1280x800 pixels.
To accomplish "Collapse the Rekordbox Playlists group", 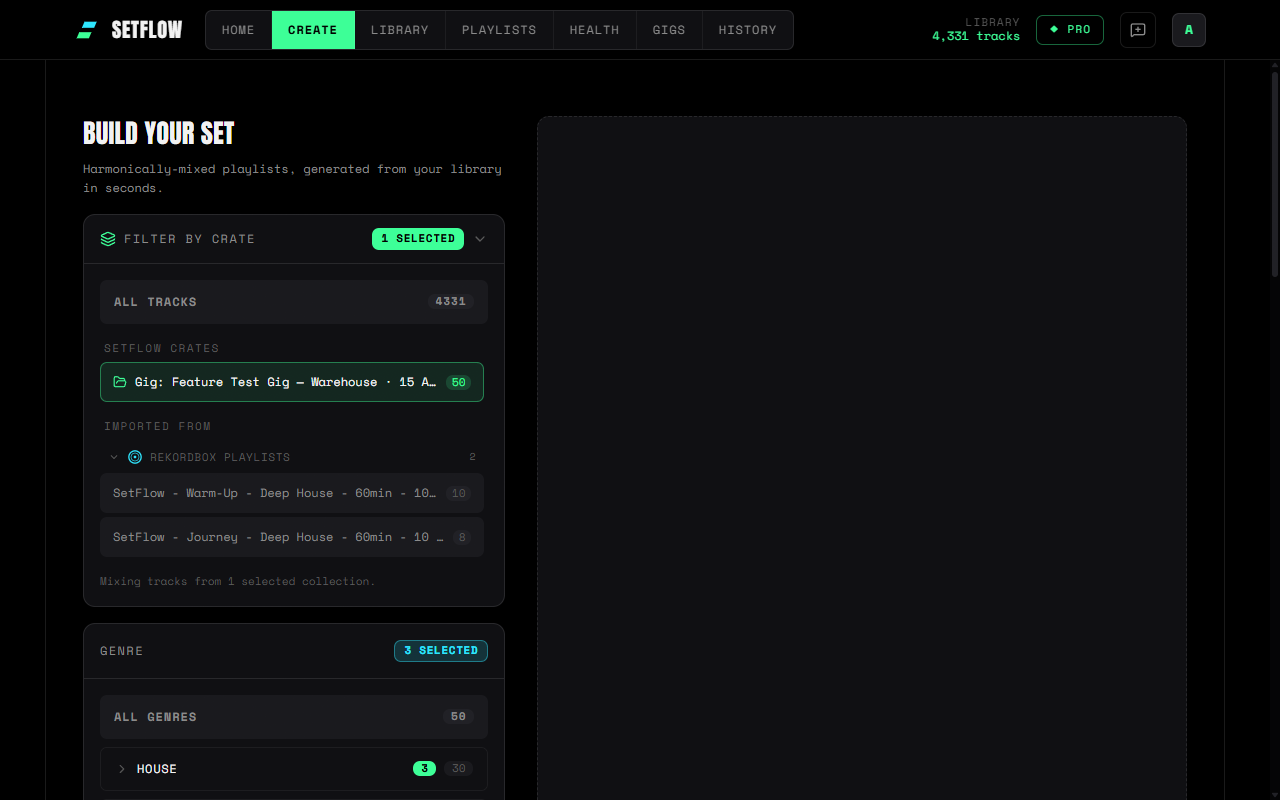I will click(115, 457).
